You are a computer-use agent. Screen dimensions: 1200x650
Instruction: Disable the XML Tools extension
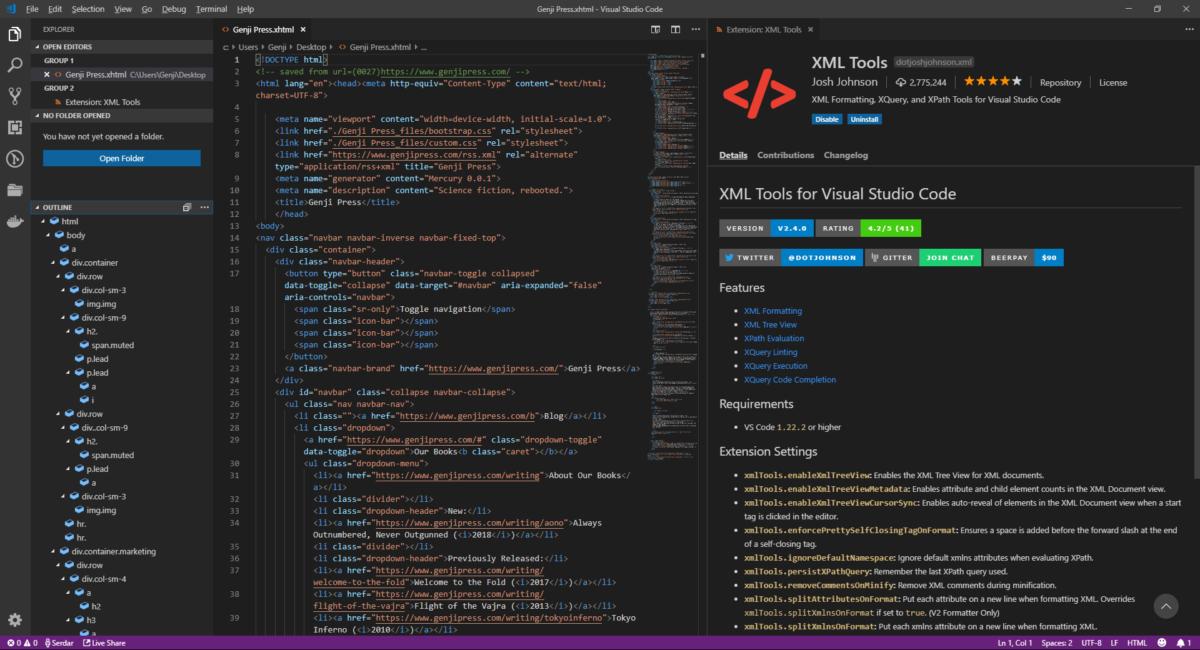pos(826,119)
